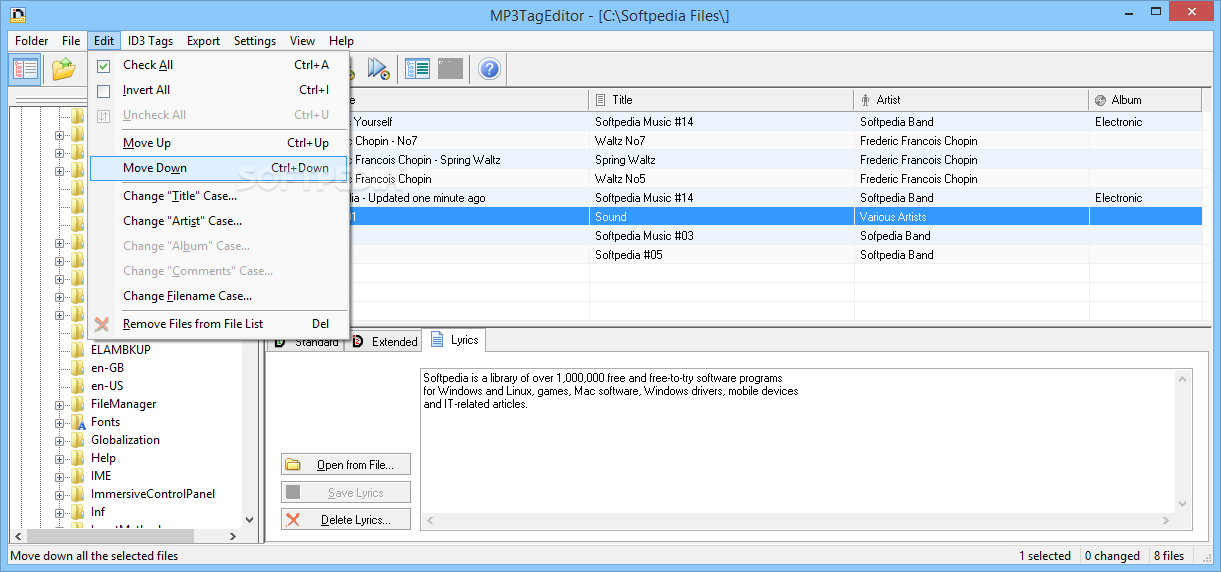Expand the Inf folder node
1221x572 pixels.
pos(59,513)
